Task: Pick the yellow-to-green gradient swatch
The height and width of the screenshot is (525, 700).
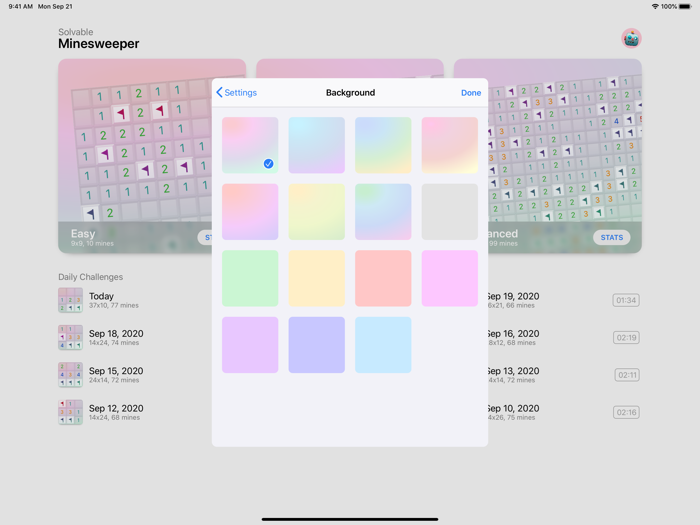Action: (x=317, y=212)
